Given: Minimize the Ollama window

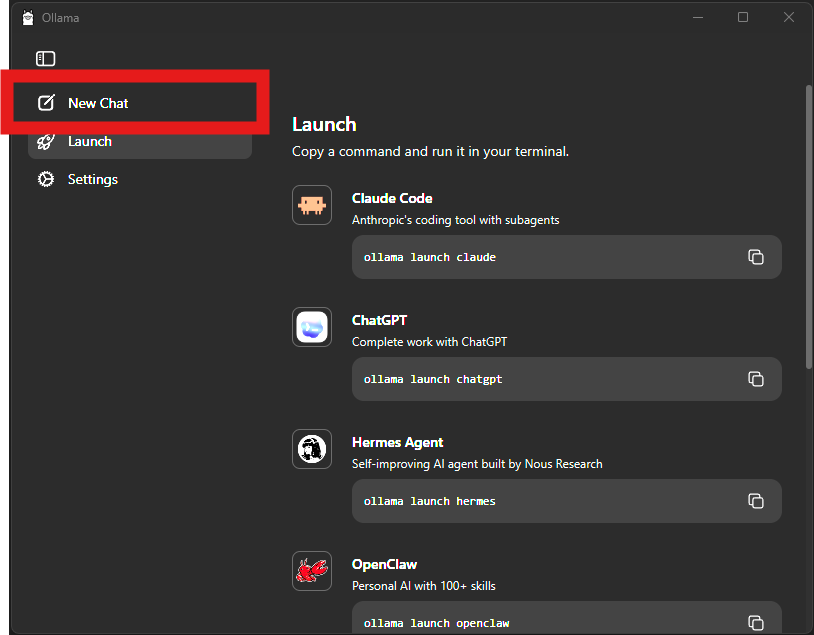Looking at the screenshot, I should click(x=698, y=18).
